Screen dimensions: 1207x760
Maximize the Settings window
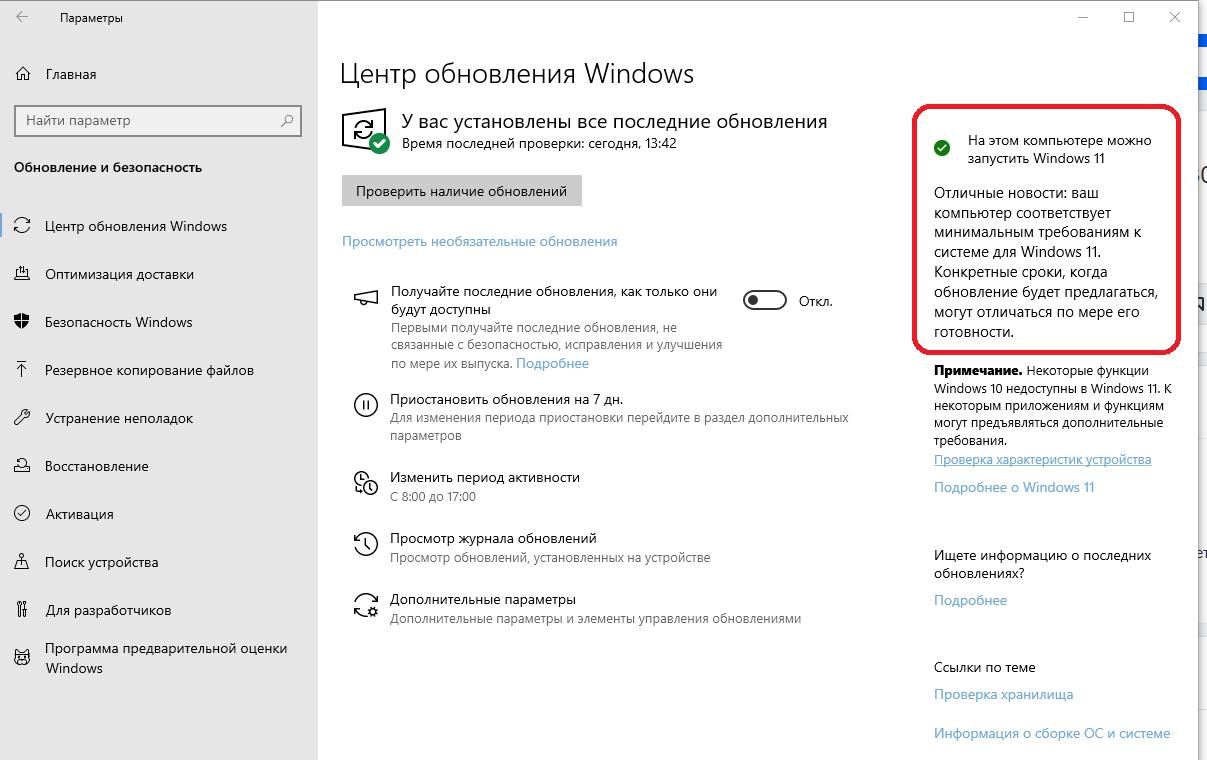coord(1129,17)
